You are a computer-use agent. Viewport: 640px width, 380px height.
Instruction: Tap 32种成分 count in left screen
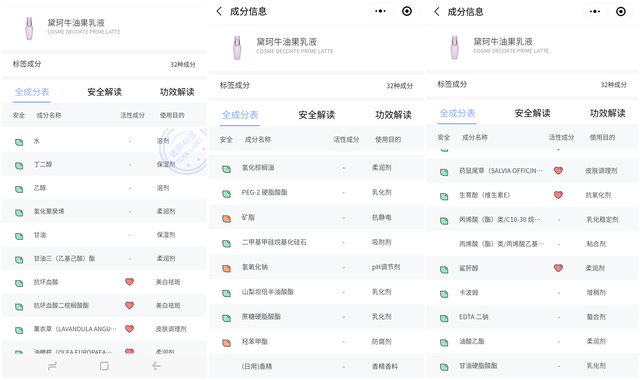pos(182,64)
